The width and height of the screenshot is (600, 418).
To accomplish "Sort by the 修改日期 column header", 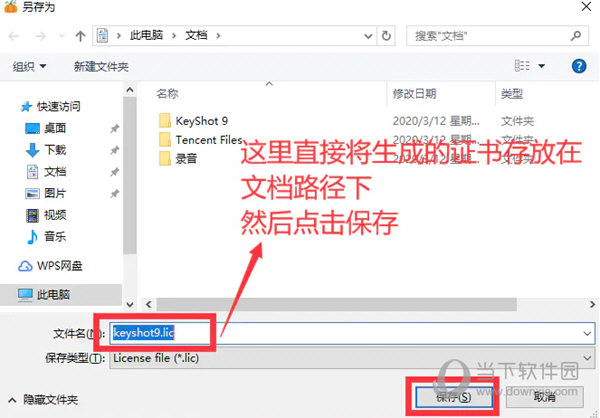I will [414, 93].
